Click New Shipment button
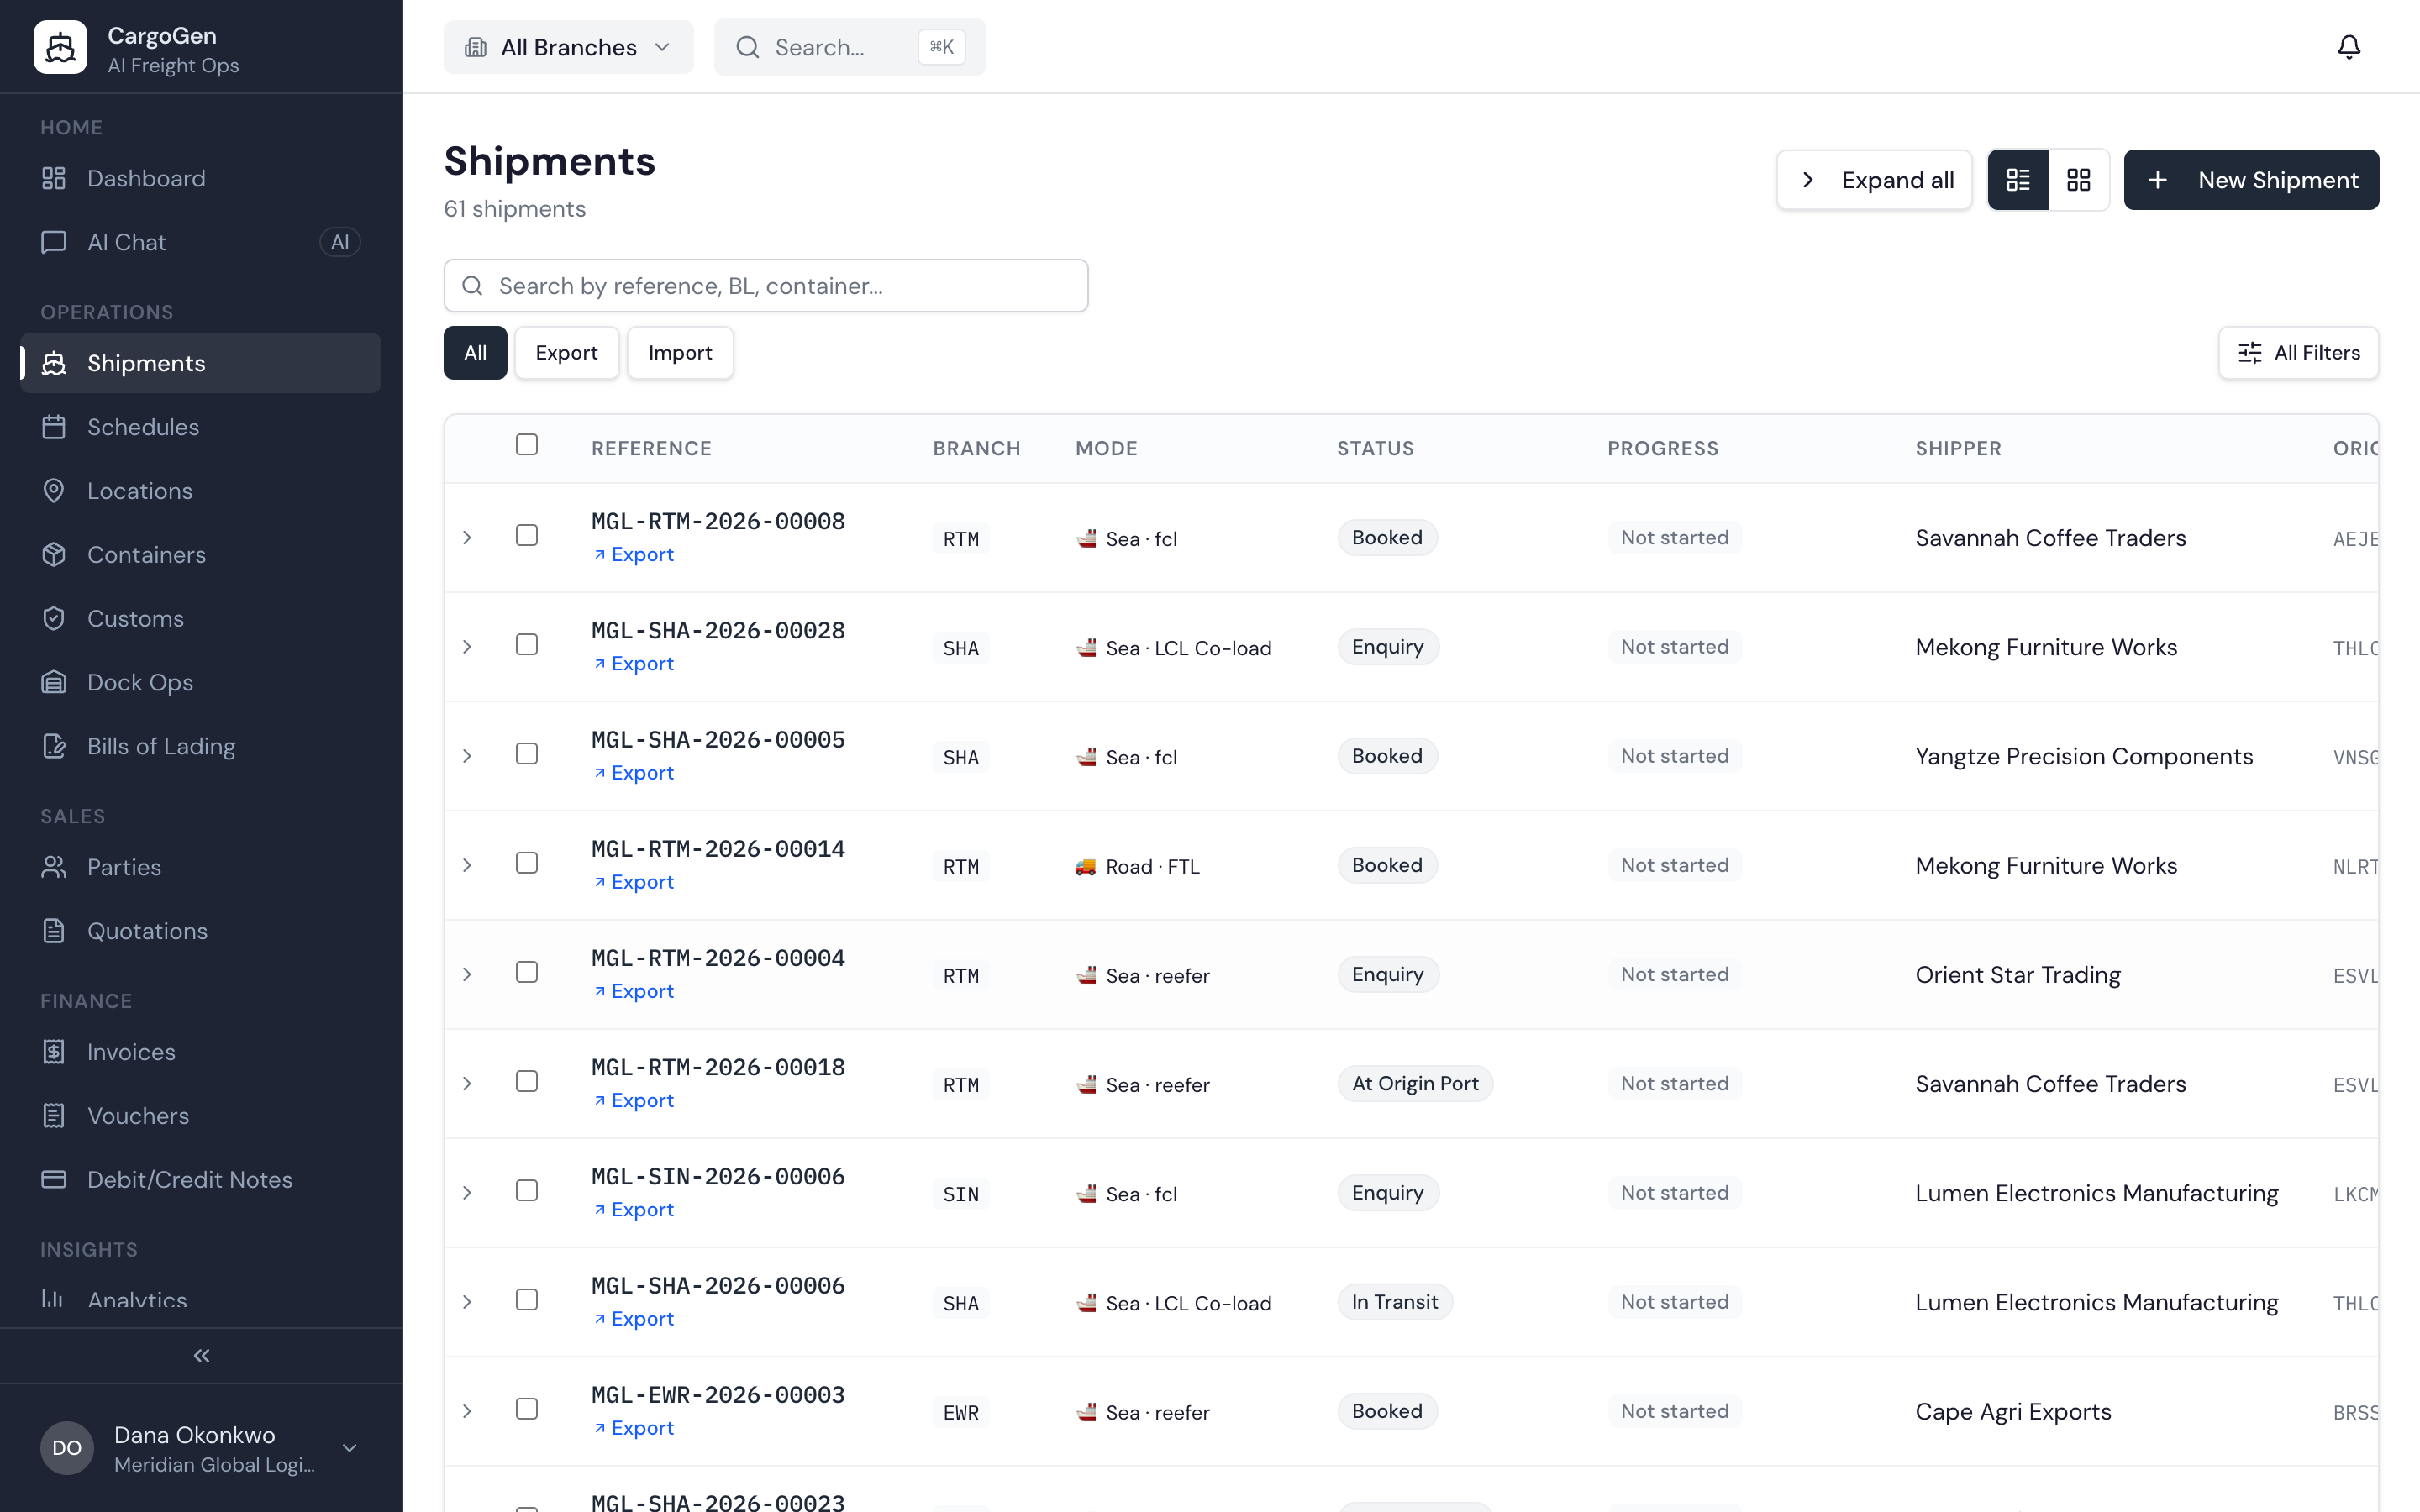The width and height of the screenshot is (2420, 1512). point(2251,180)
